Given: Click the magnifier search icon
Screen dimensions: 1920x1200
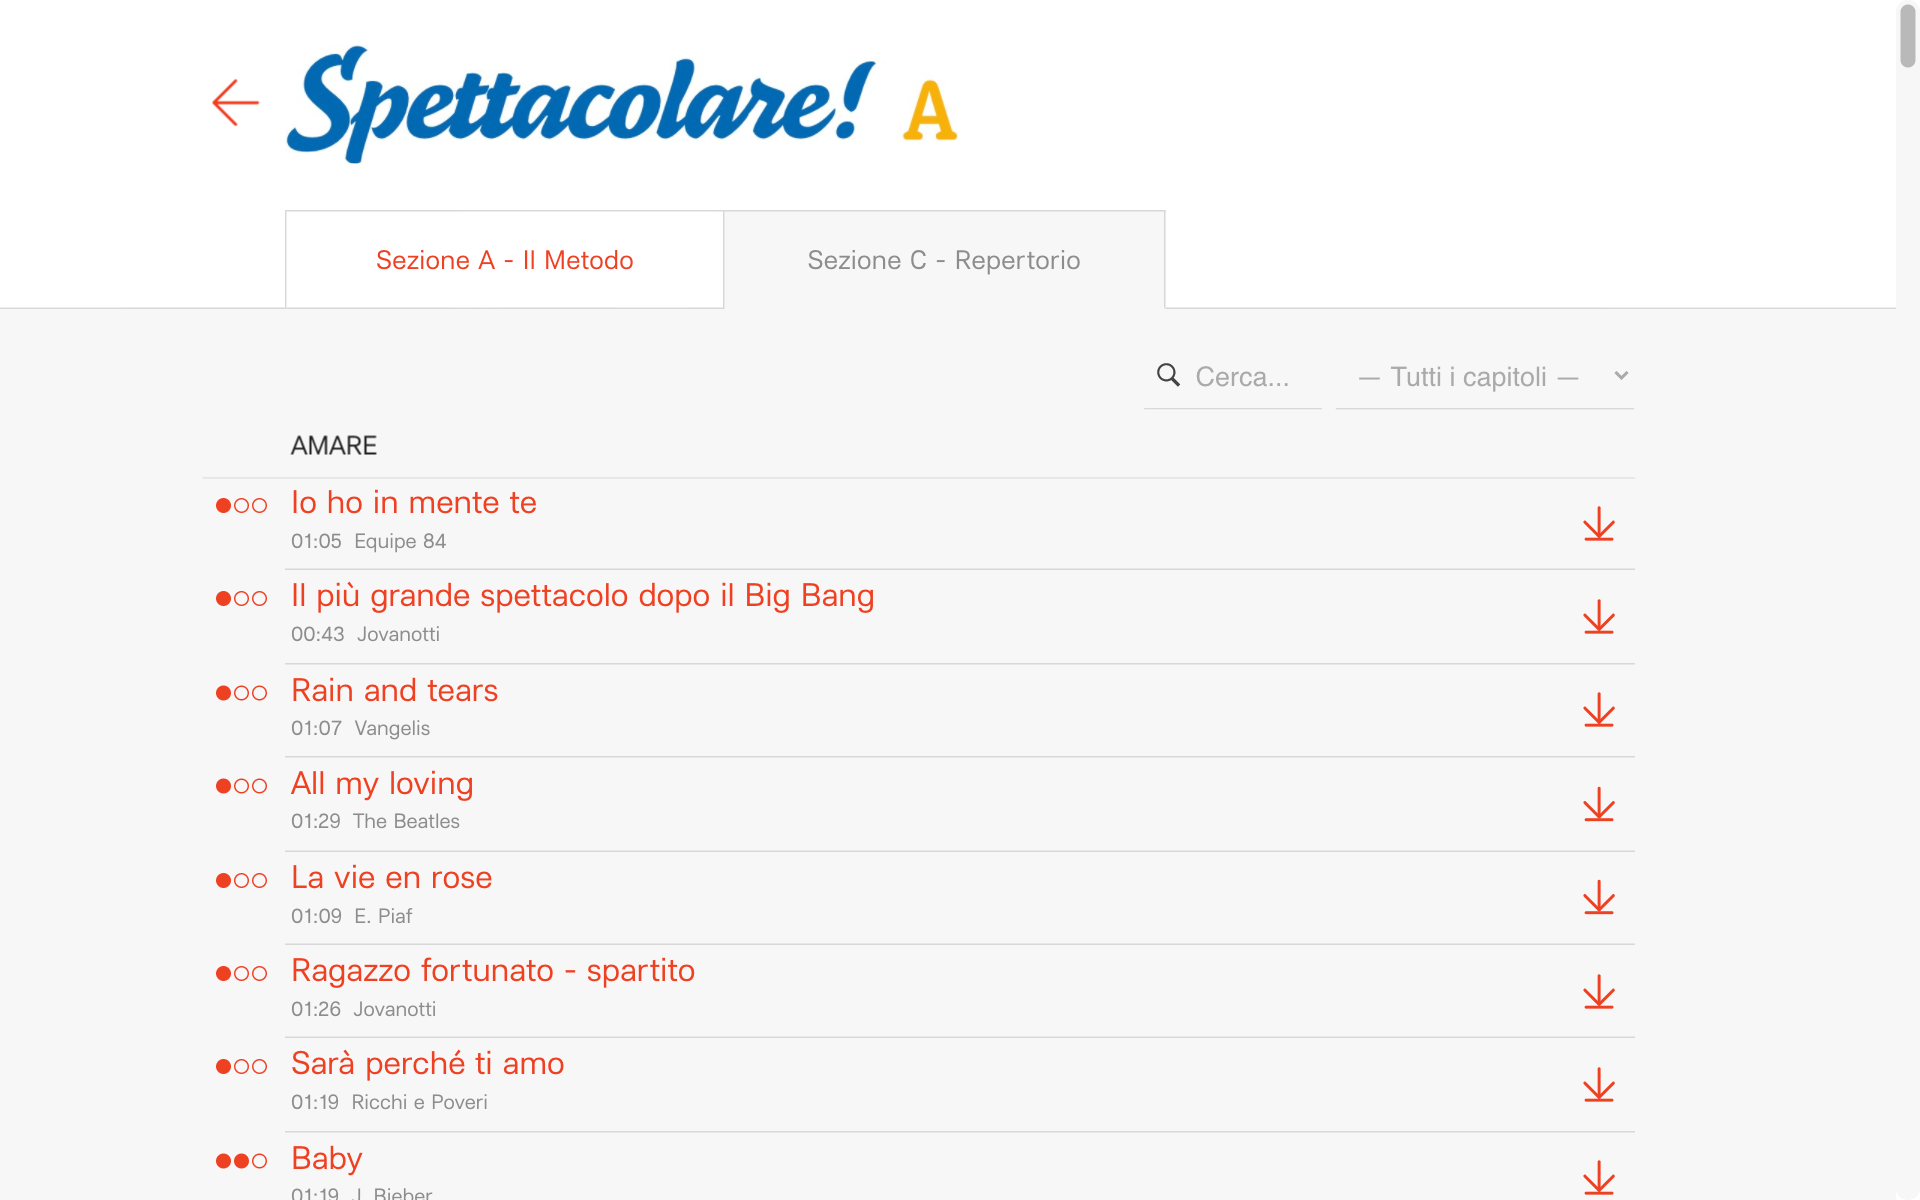Looking at the screenshot, I should [1168, 375].
